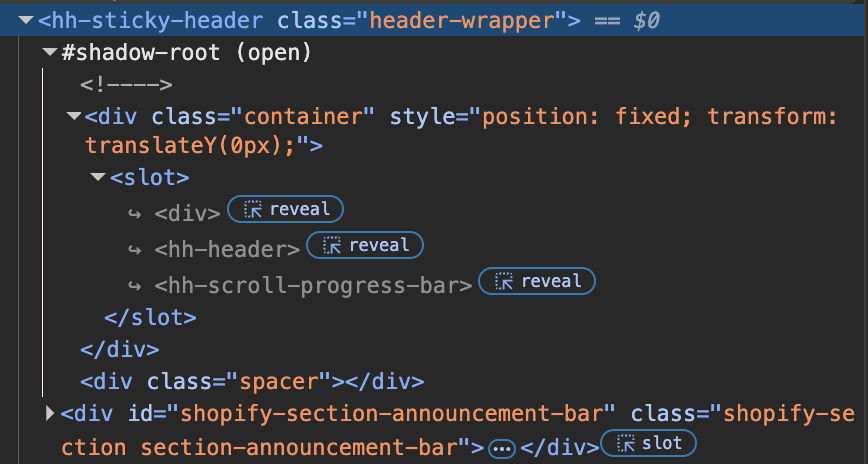
Task: Select the empty comment node
Action: point(126,85)
